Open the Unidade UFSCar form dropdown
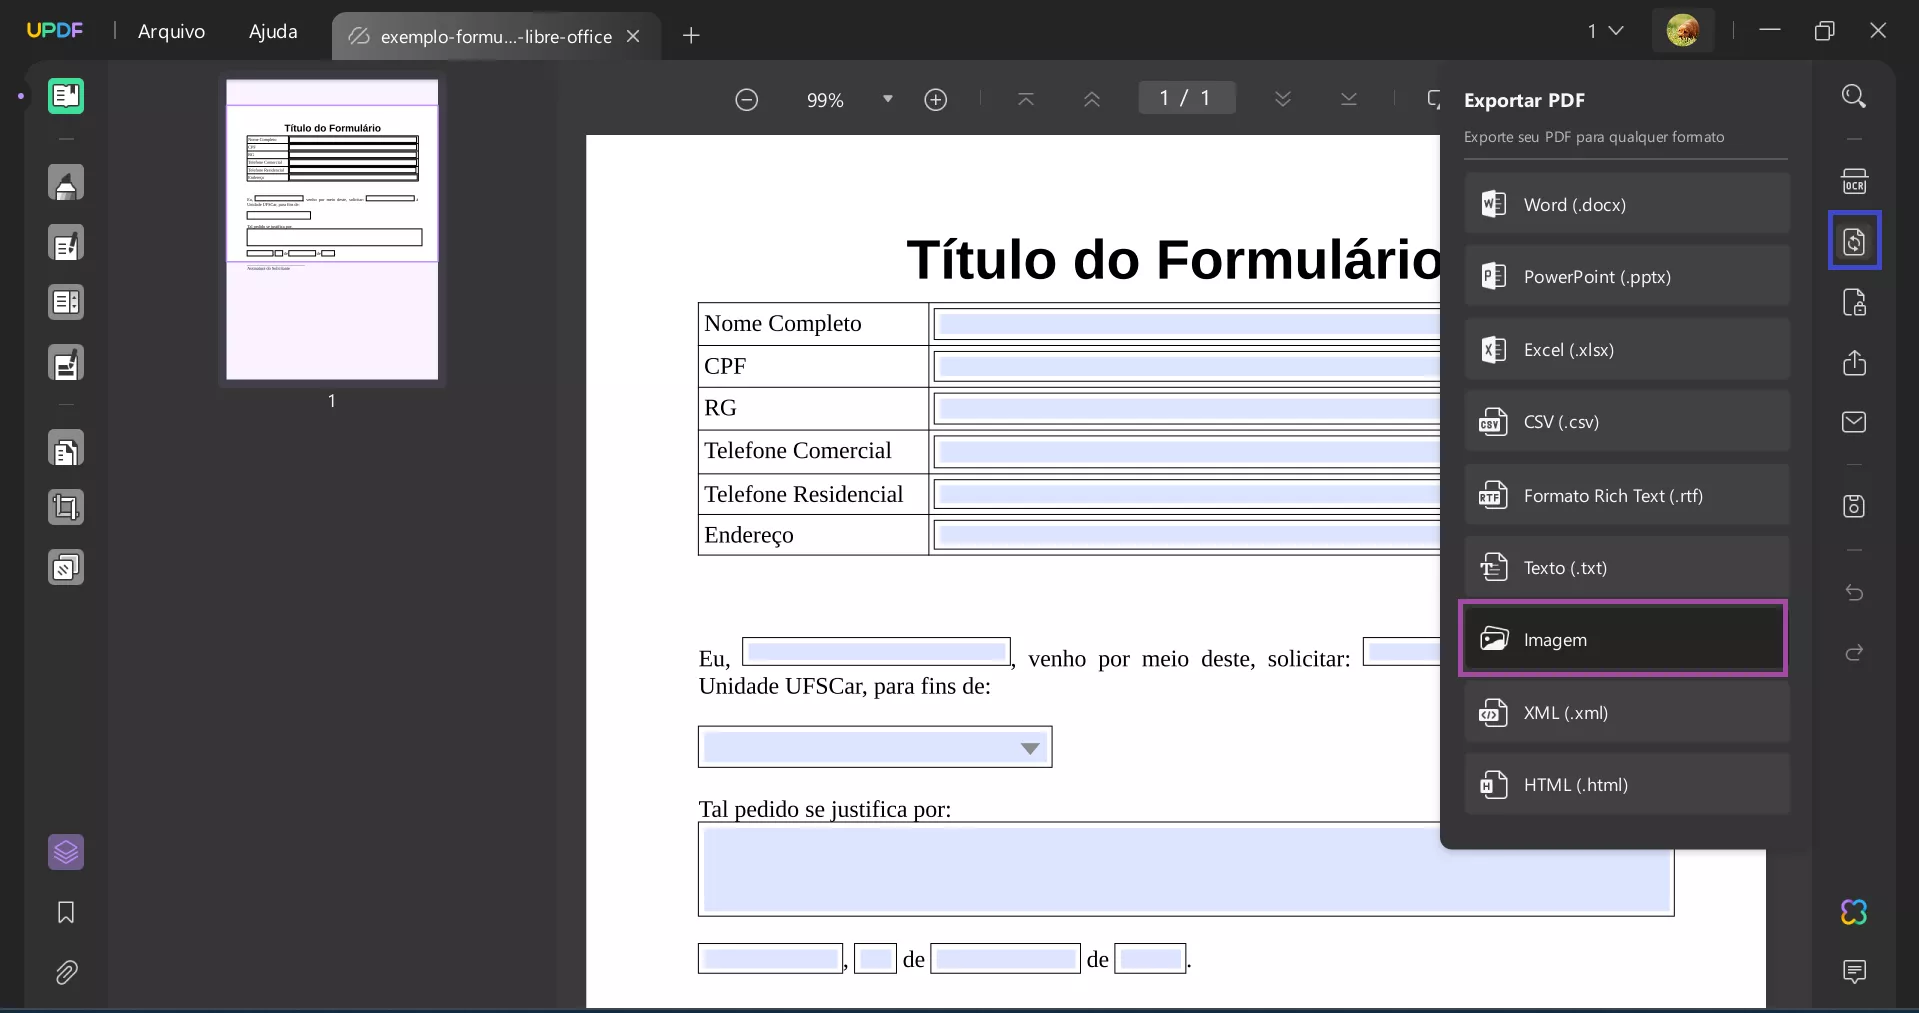This screenshot has width=1919, height=1013. point(1030,748)
